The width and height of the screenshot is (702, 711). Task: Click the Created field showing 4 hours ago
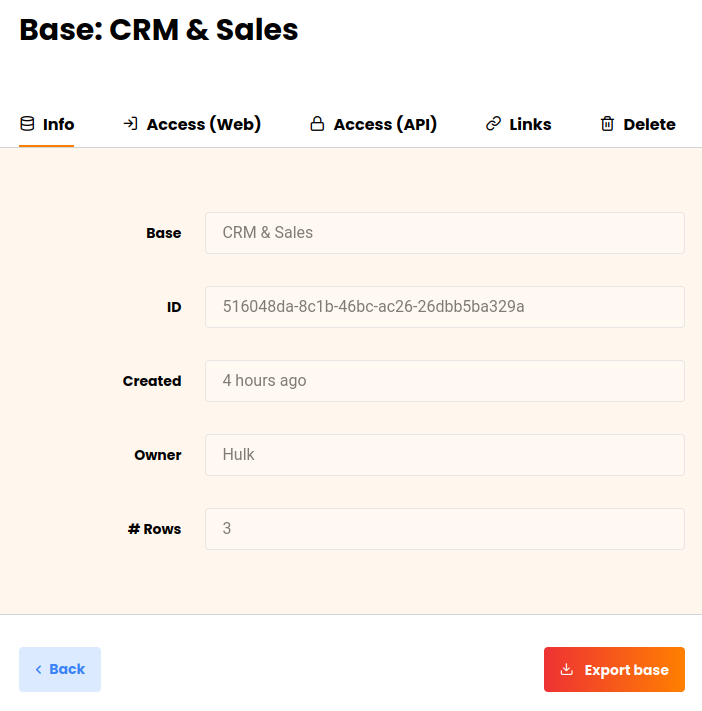pos(444,381)
